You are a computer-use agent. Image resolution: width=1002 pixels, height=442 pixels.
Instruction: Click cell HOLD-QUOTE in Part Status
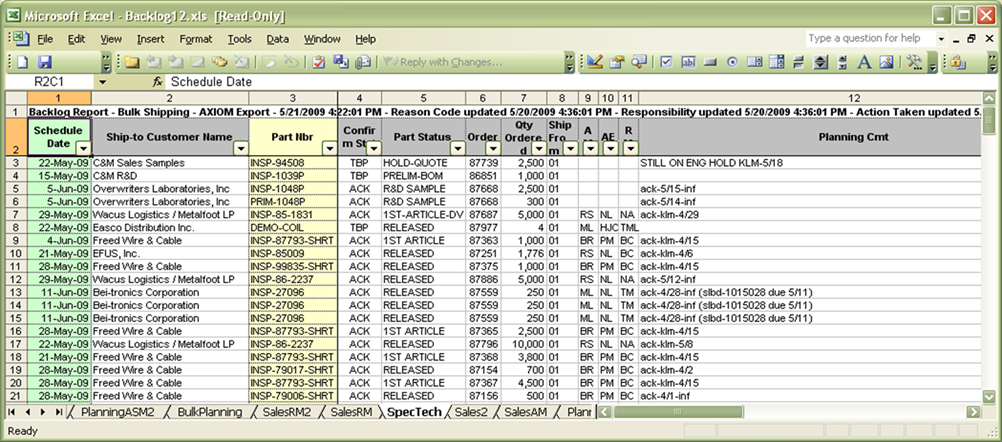click(424, 163)
